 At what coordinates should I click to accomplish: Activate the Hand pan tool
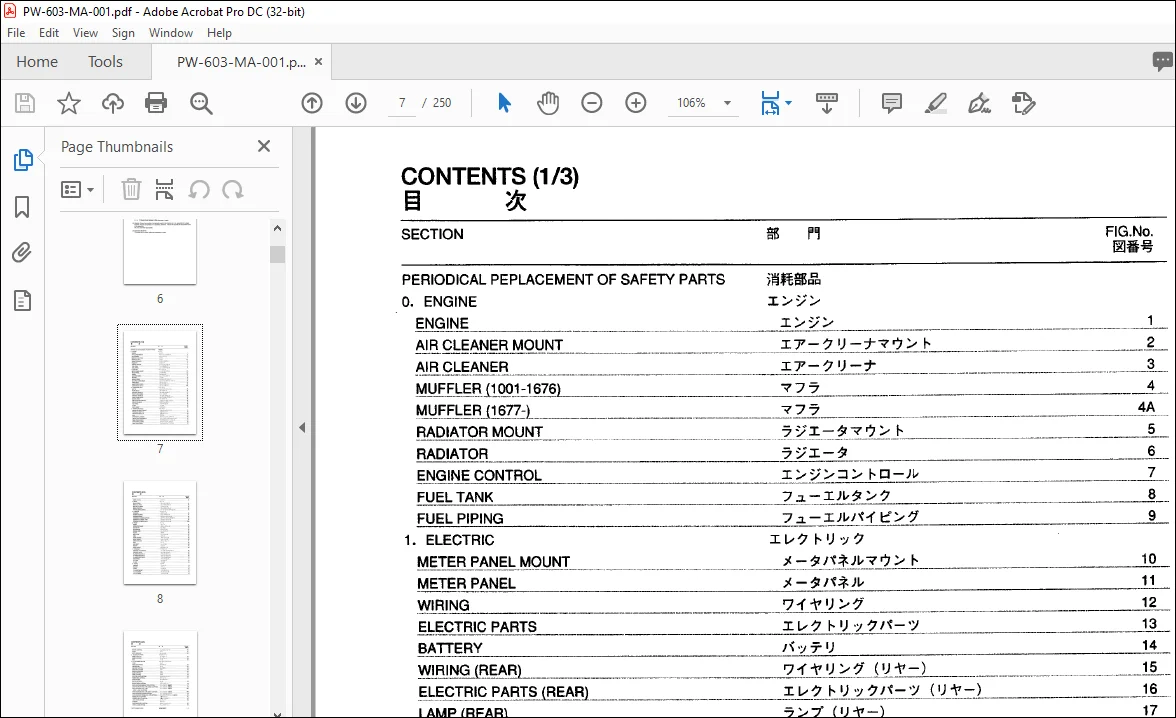(x=548, y=103)
